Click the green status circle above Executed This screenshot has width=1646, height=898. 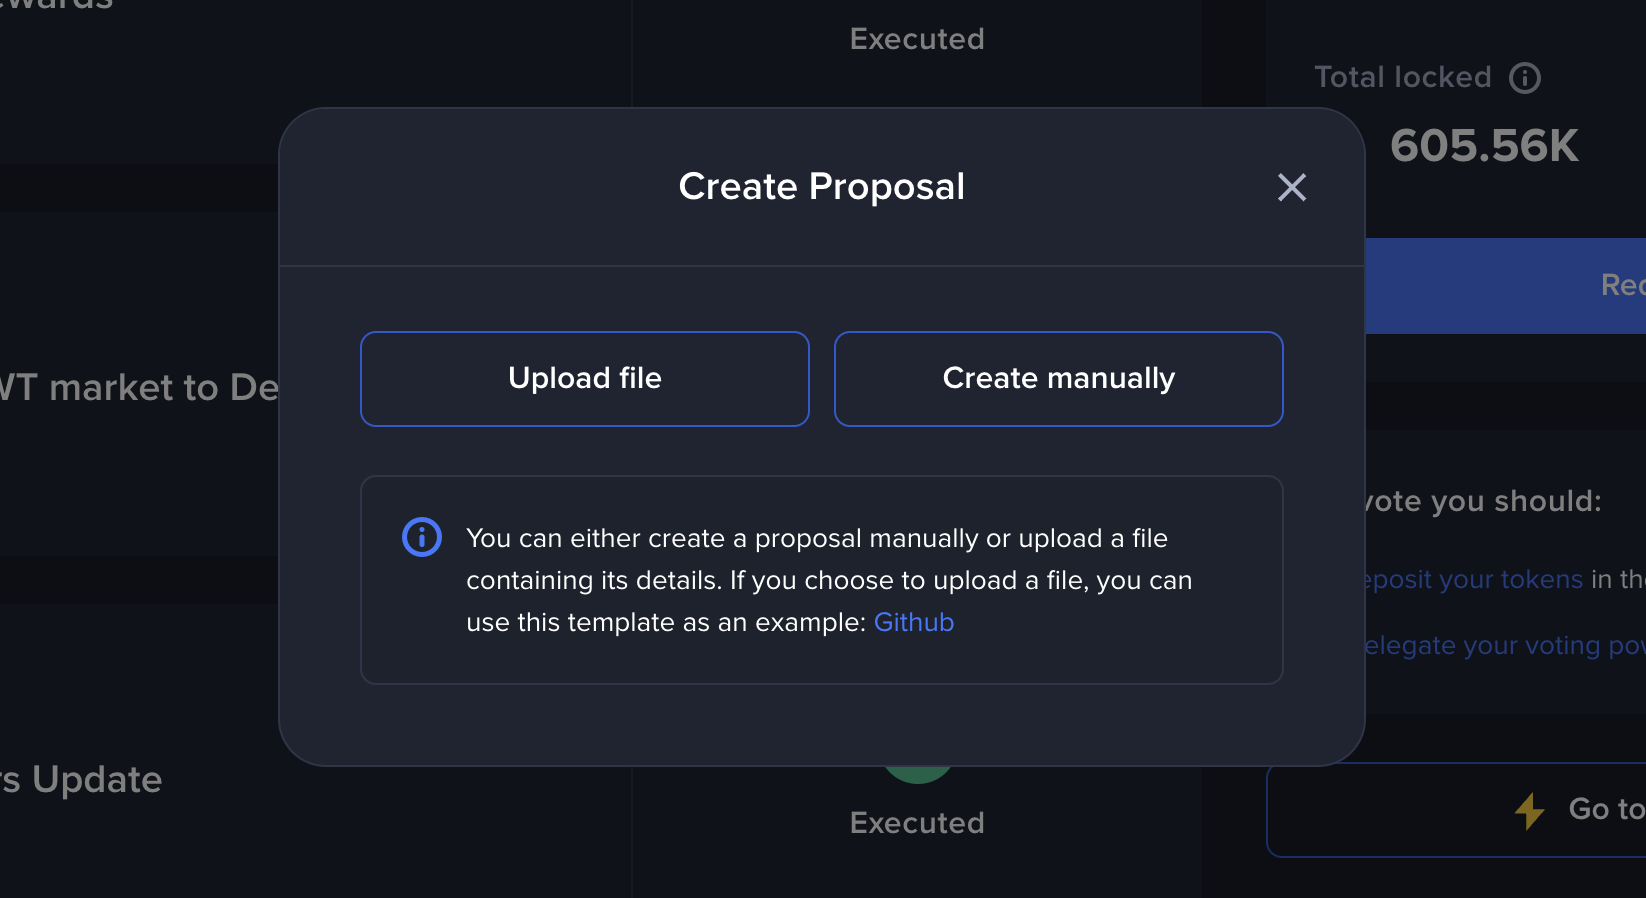[x=918, y=773]
